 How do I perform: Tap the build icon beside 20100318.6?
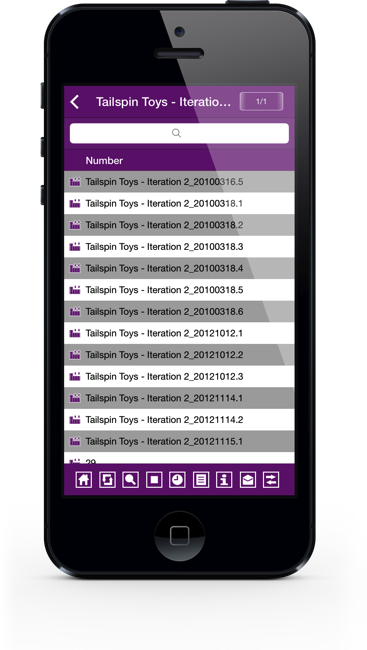[75, 311]
